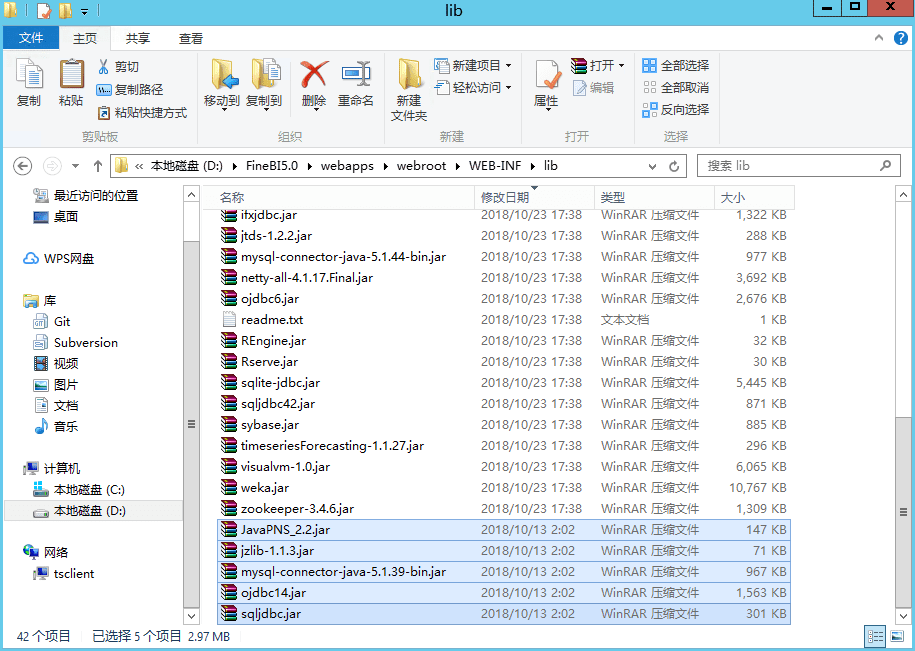This screenshot has width=915, height=651.
Task: Click new folder icon in title bar quick access
Action: coord(65,10)
